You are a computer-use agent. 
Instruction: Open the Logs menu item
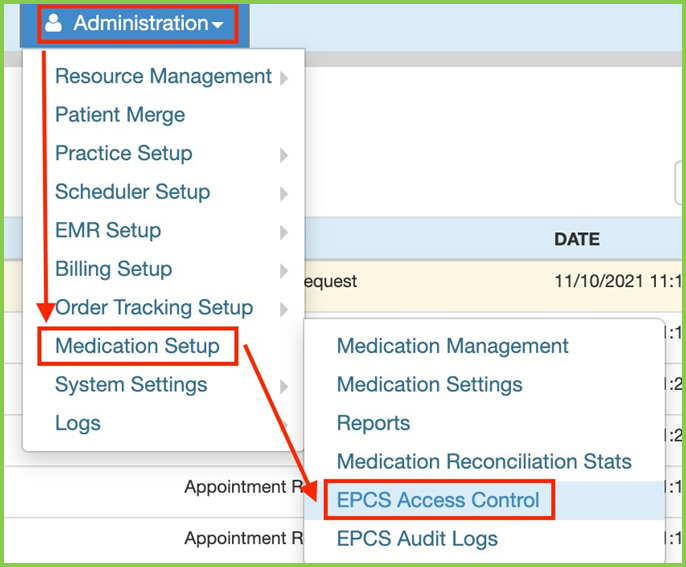[78, 423]
